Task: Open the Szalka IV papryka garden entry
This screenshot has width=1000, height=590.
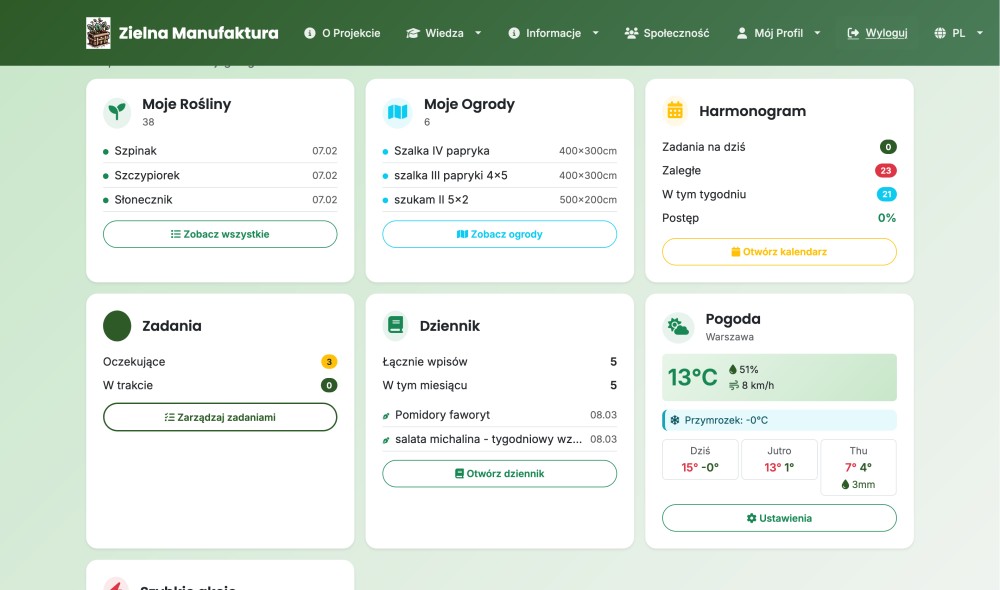Action: coord(442,151)
